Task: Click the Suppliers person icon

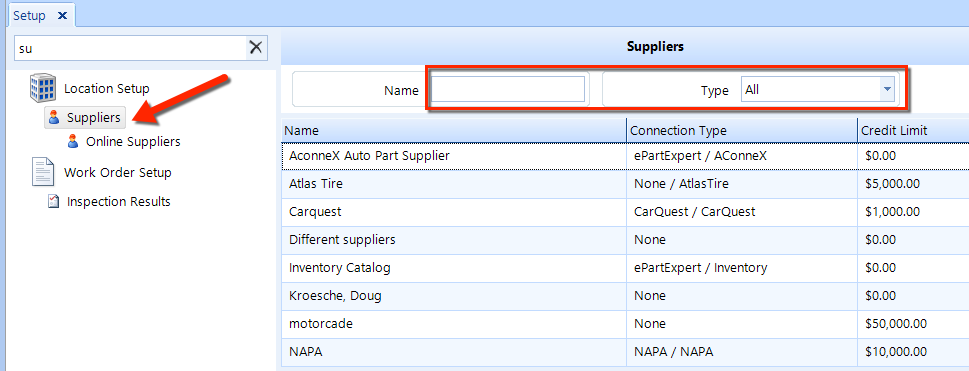Action: pyautogui.click(x=54, y=117)
